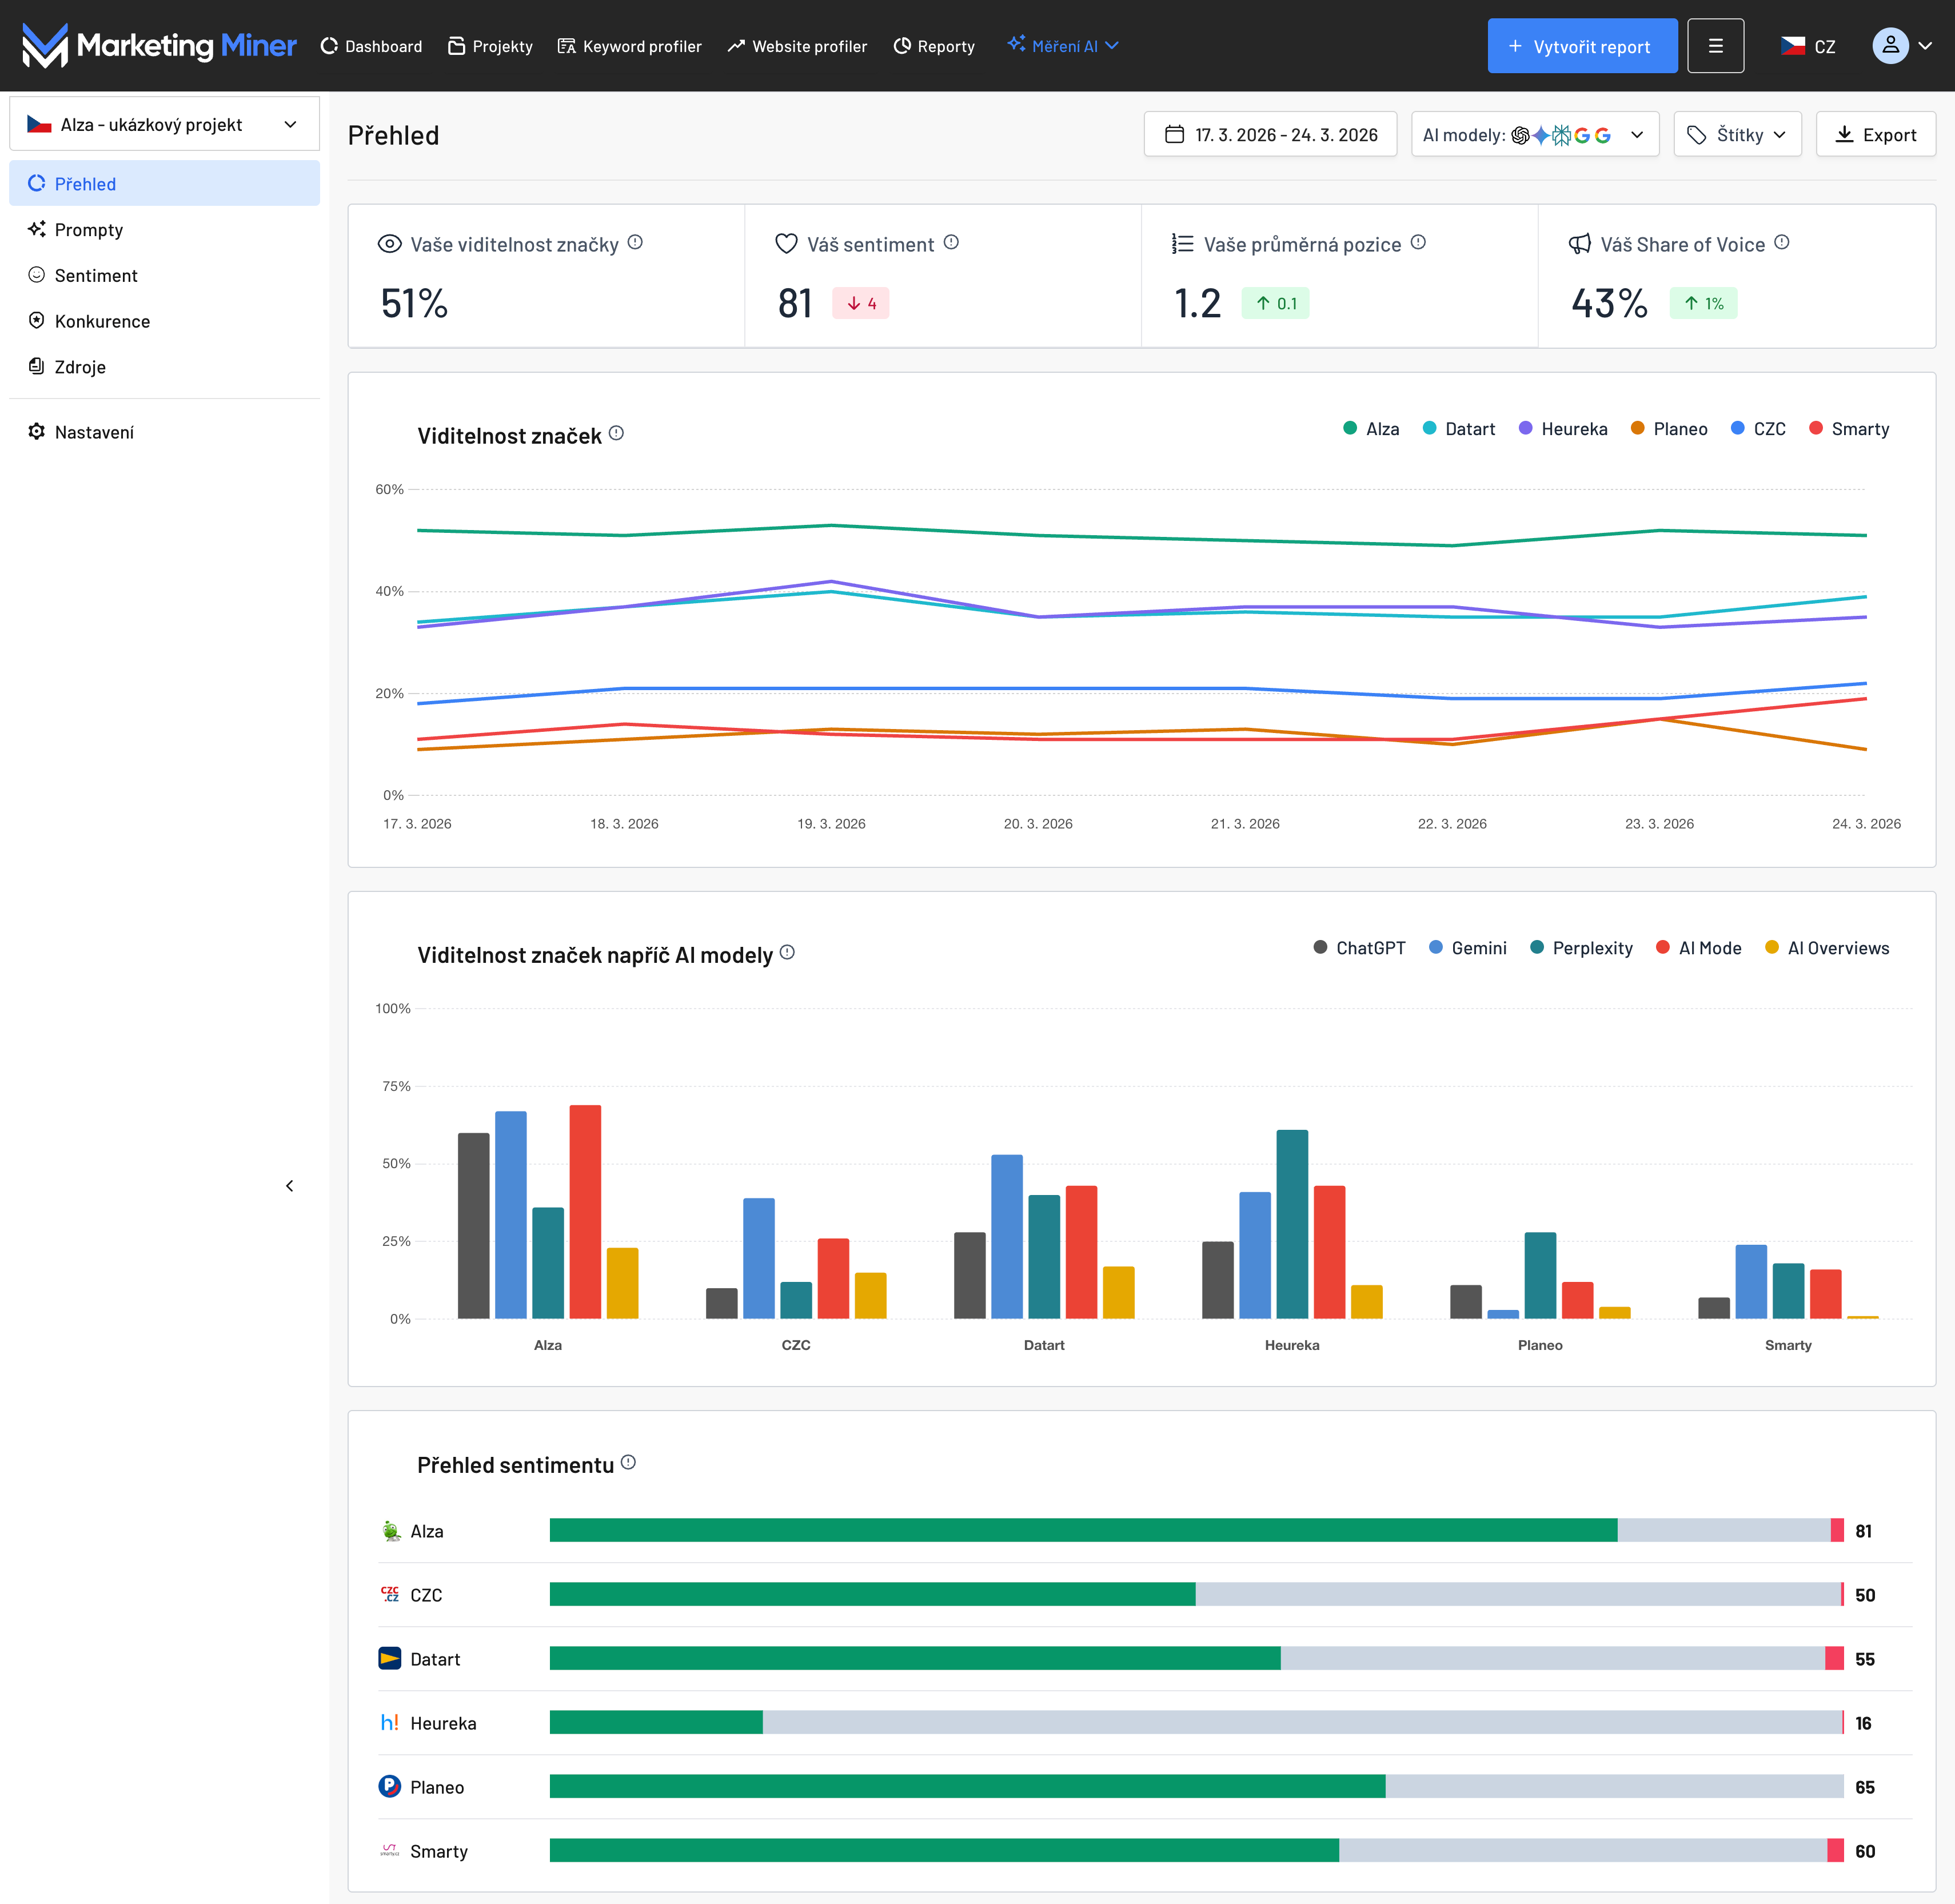Click info icon beside Váš Share of Voice

[1781, 242]
